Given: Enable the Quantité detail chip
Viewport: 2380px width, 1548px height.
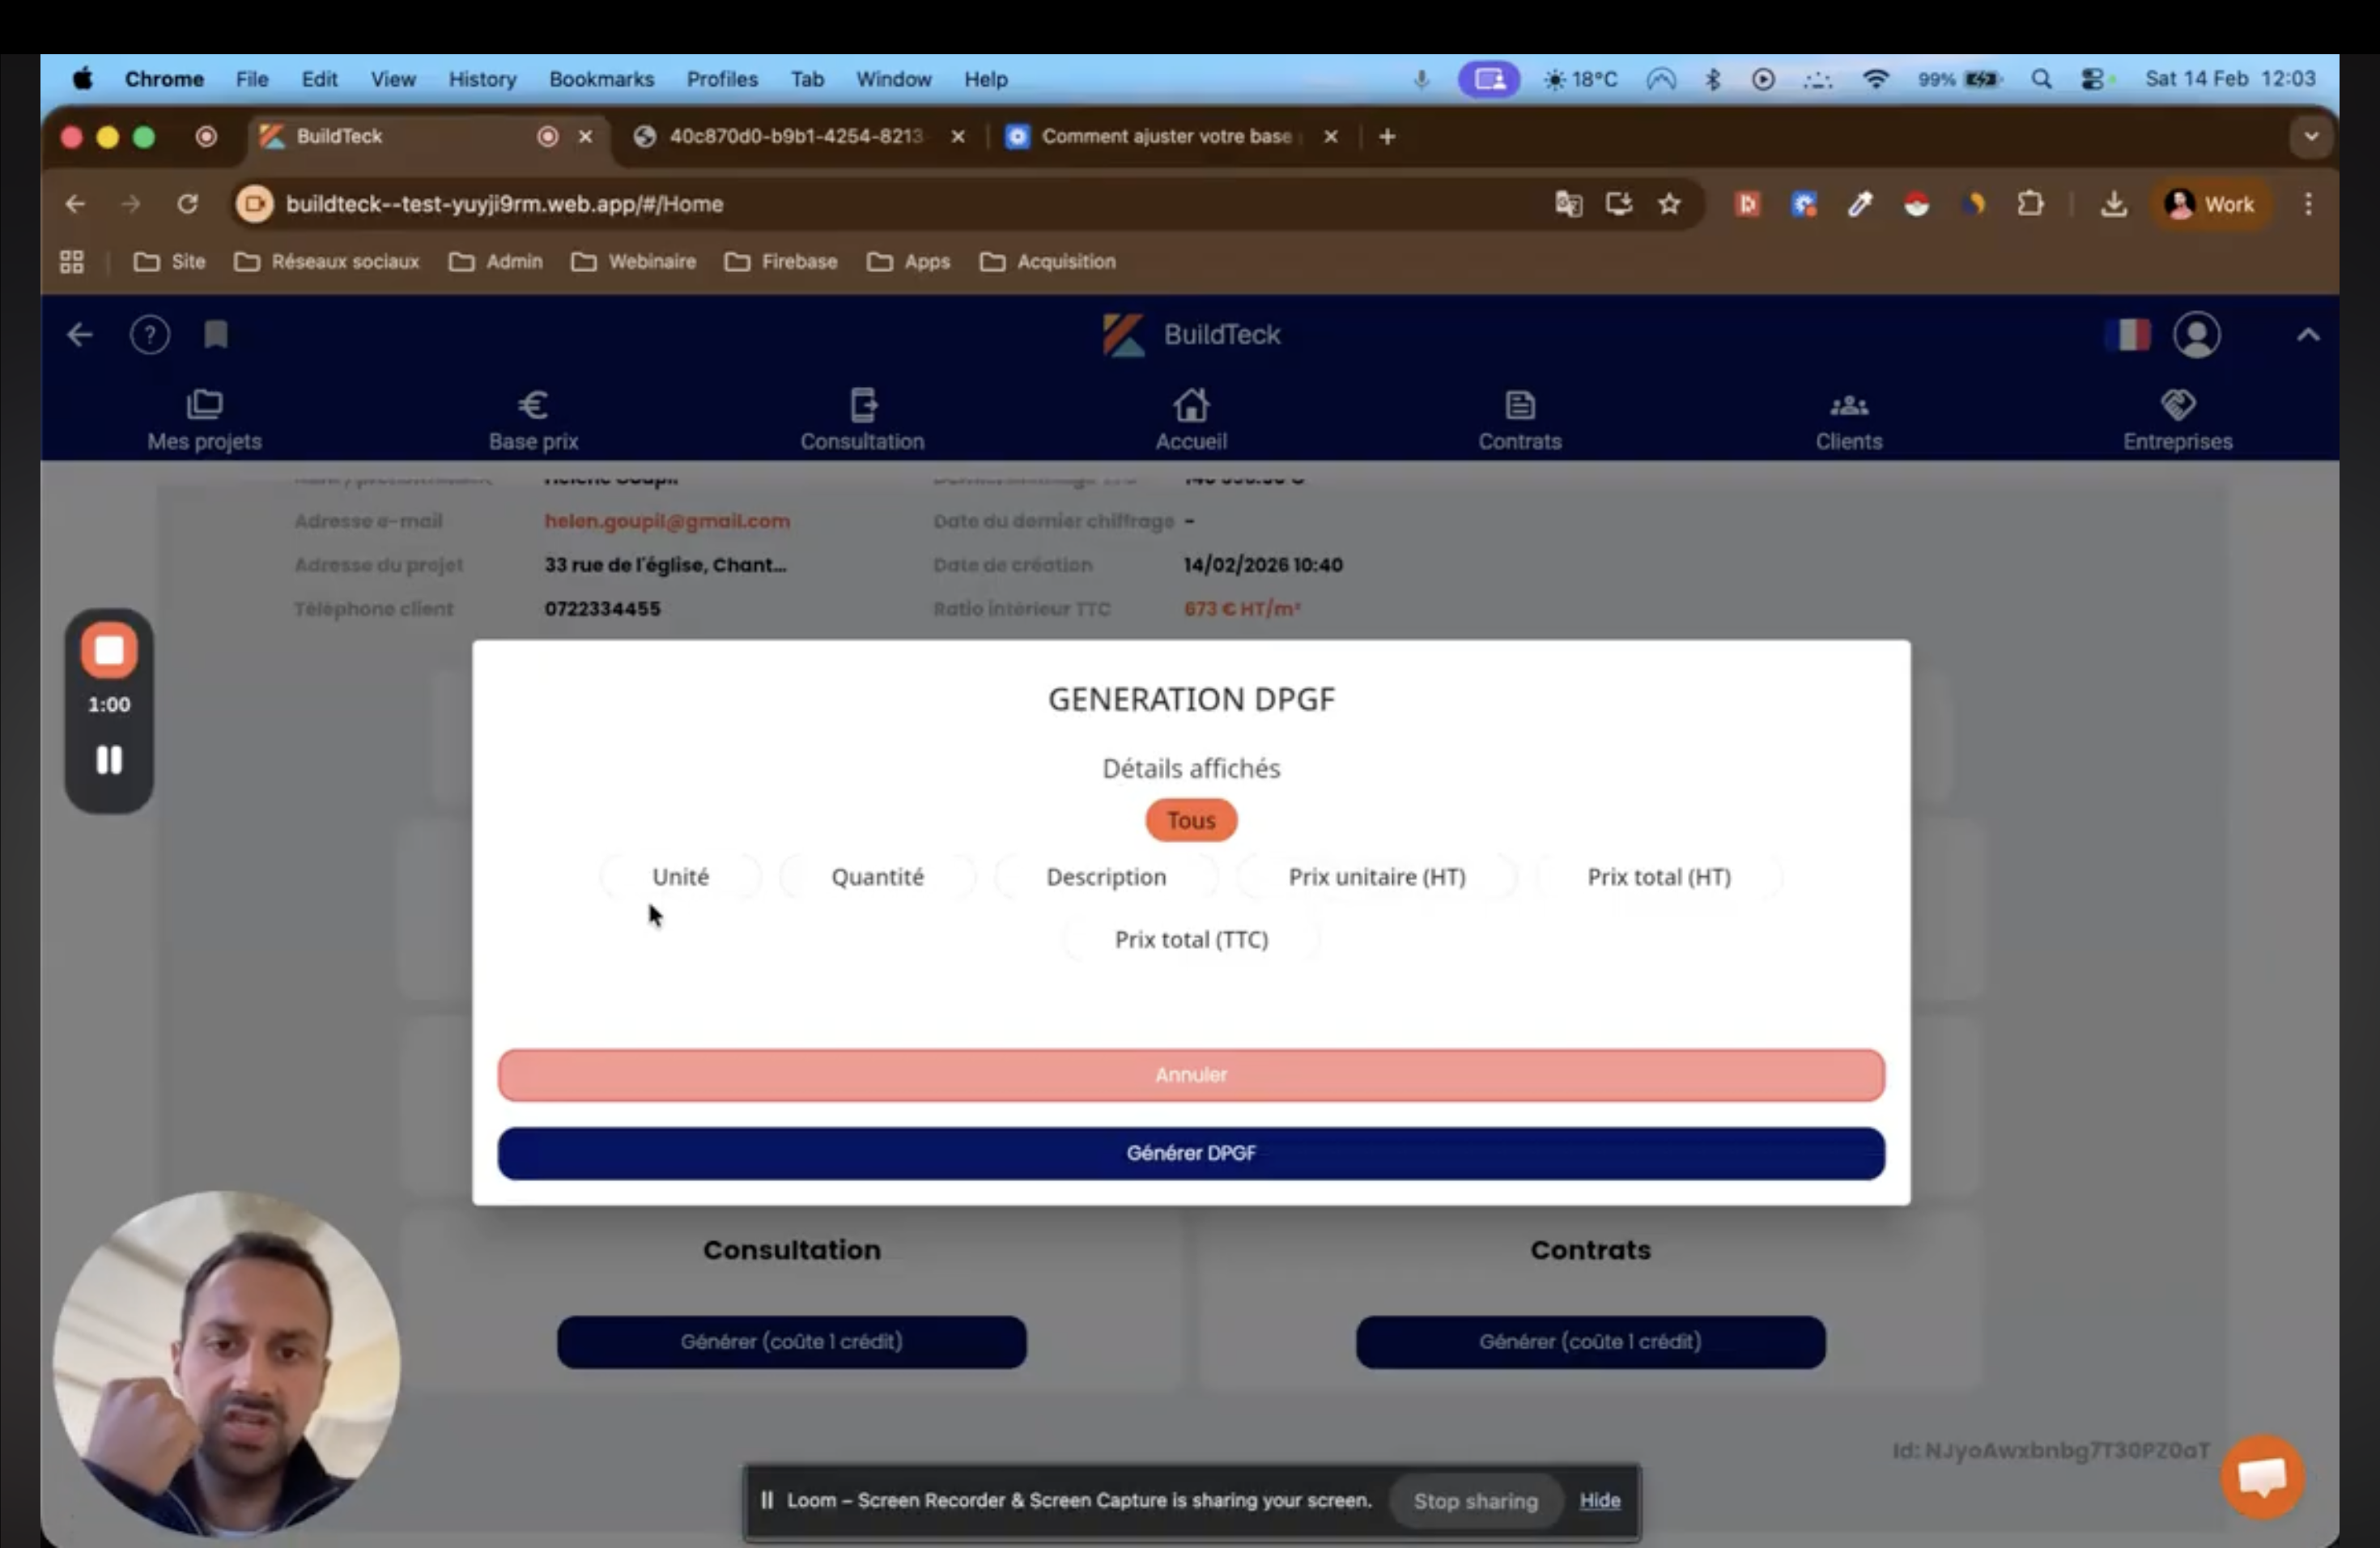Looking at the screenshot, I should click(877, 877).
